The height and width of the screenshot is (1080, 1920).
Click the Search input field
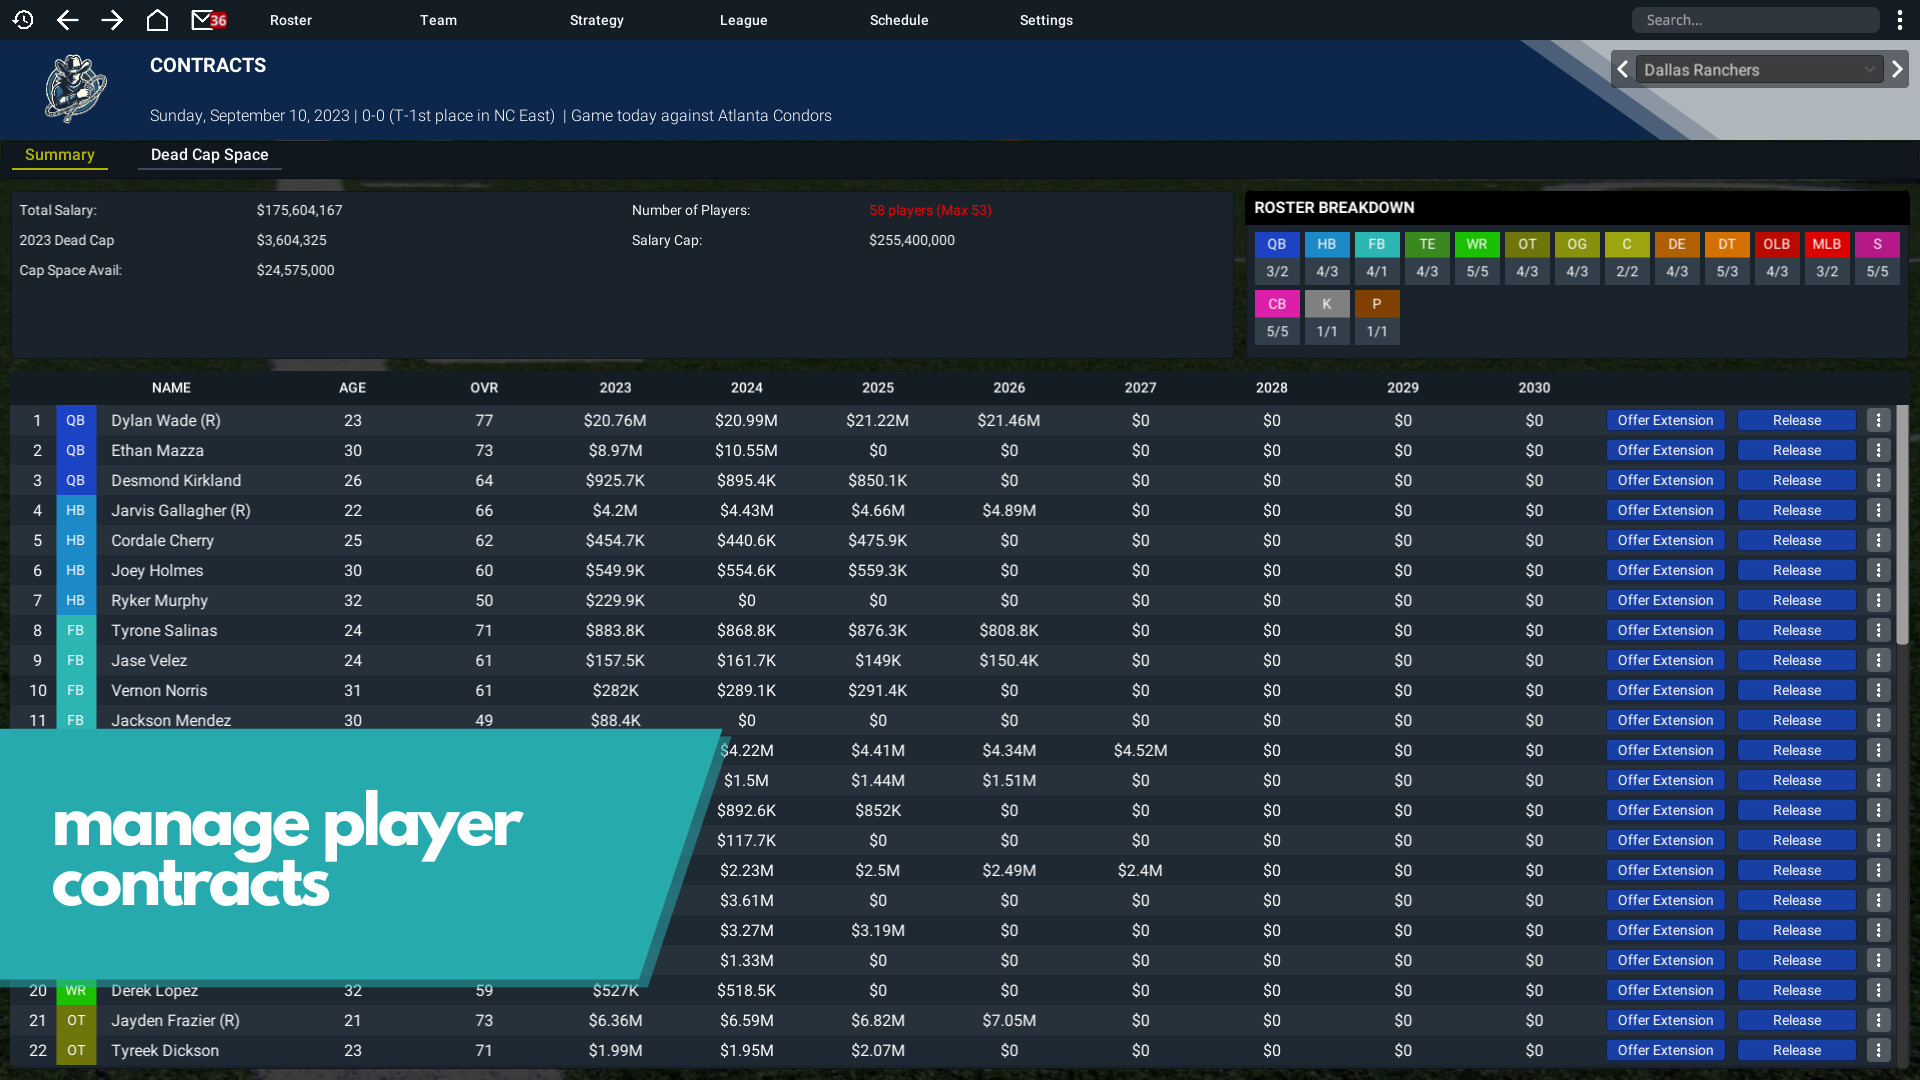pyautogui.click(x=1755, y=20)
